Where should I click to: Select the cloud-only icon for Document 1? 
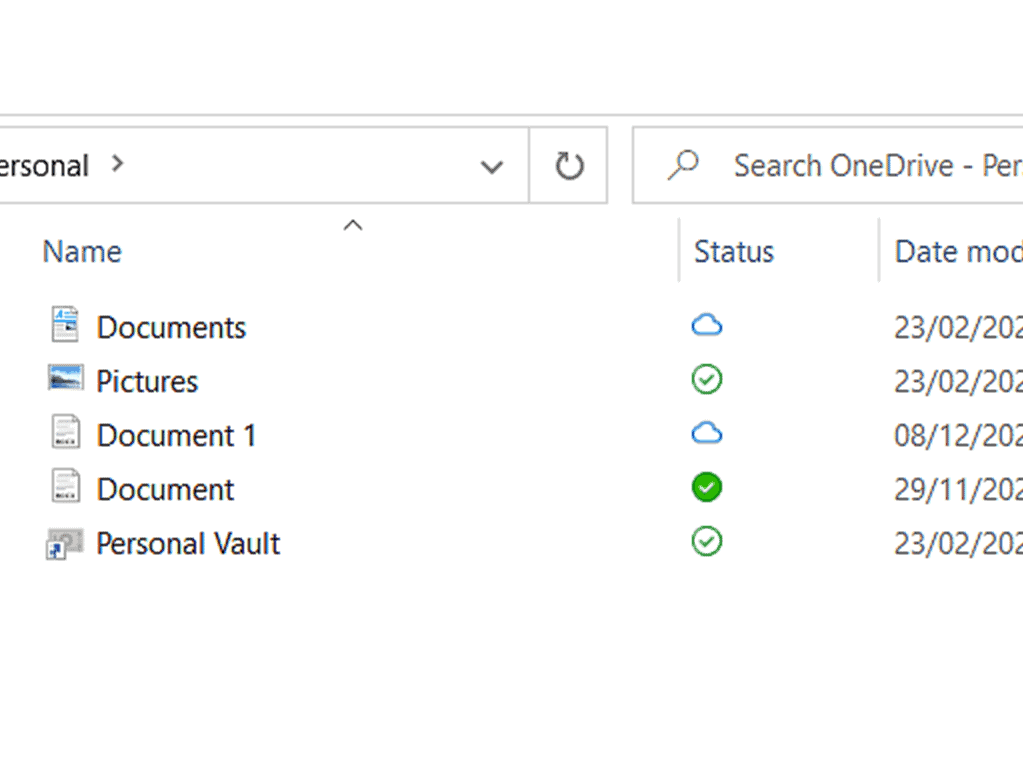(707, 433)
